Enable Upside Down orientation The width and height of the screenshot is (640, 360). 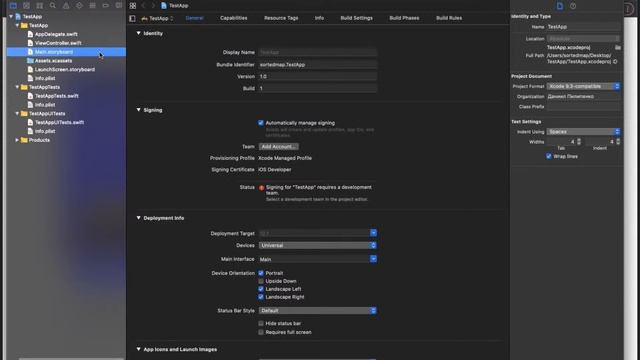pyautogui.click(x=261, y=281)
